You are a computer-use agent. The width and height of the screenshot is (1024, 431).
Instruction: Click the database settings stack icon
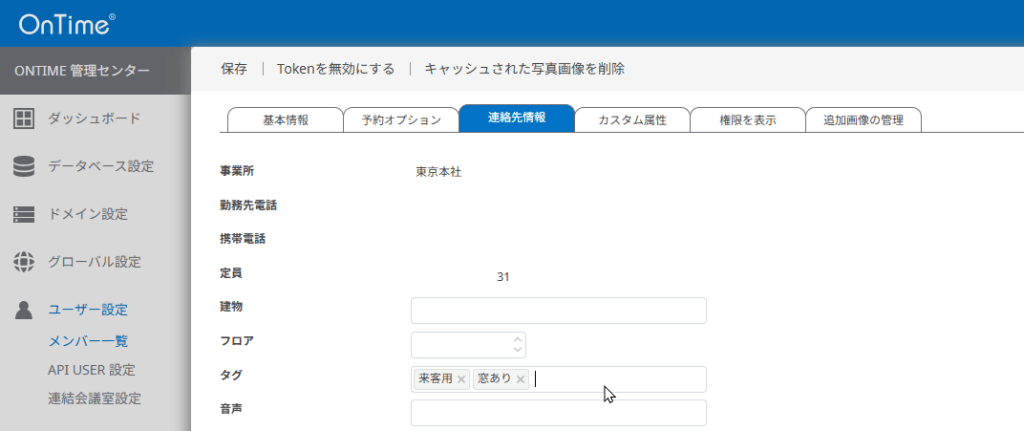(24, 167)
